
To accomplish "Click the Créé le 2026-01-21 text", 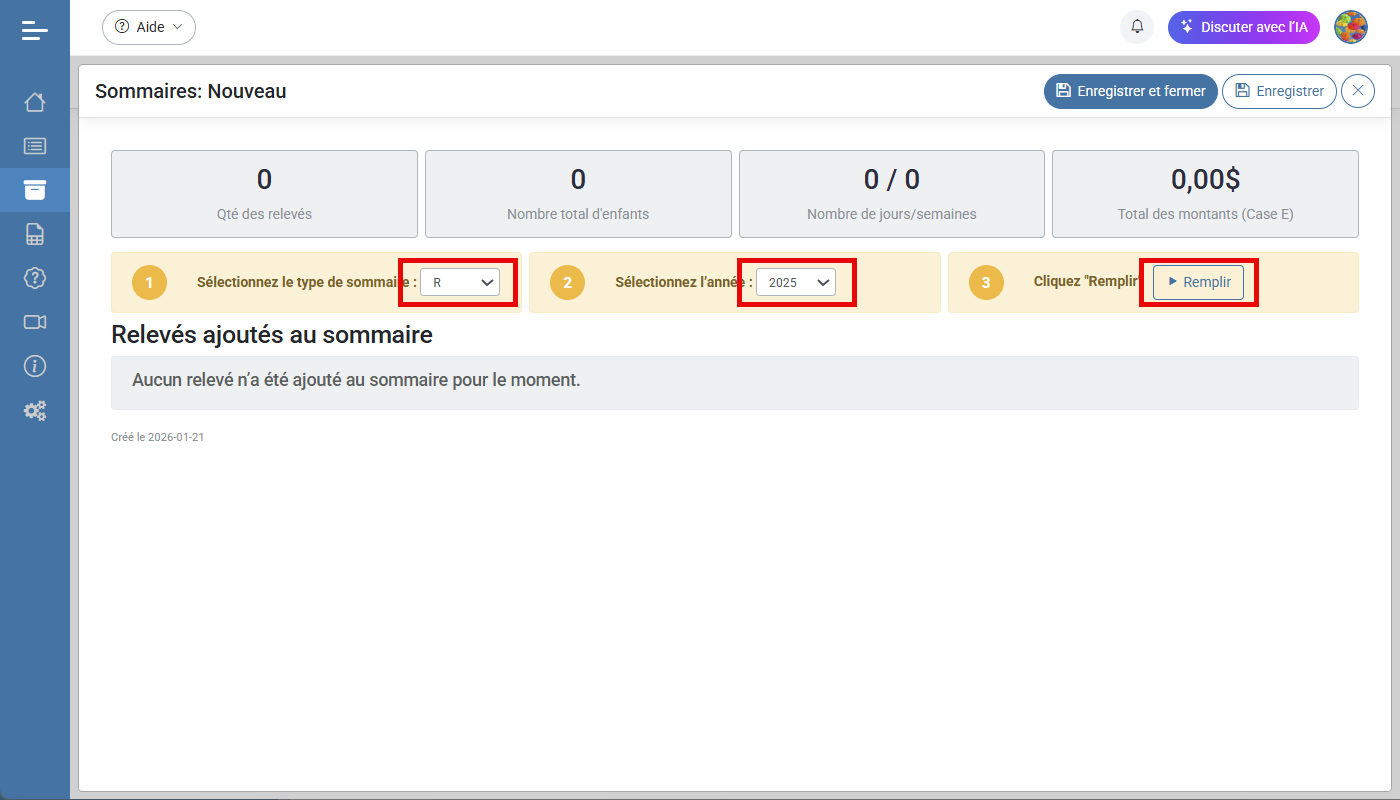I will coord(158,436).
